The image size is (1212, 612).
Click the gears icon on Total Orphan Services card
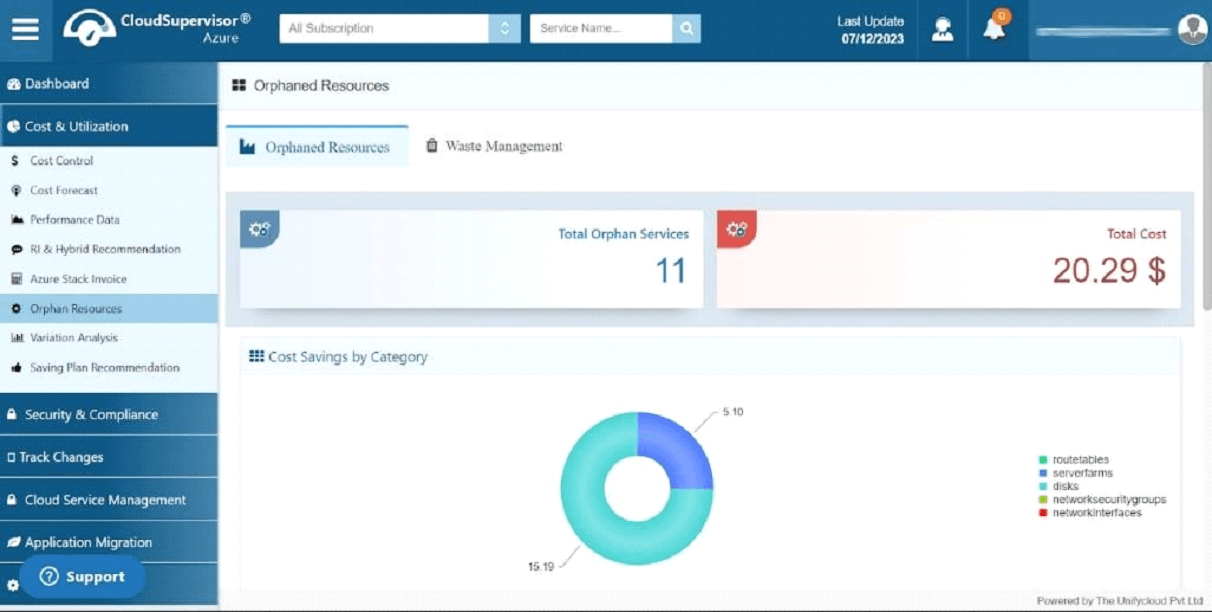pyautogui.click(x=259, y=229)
